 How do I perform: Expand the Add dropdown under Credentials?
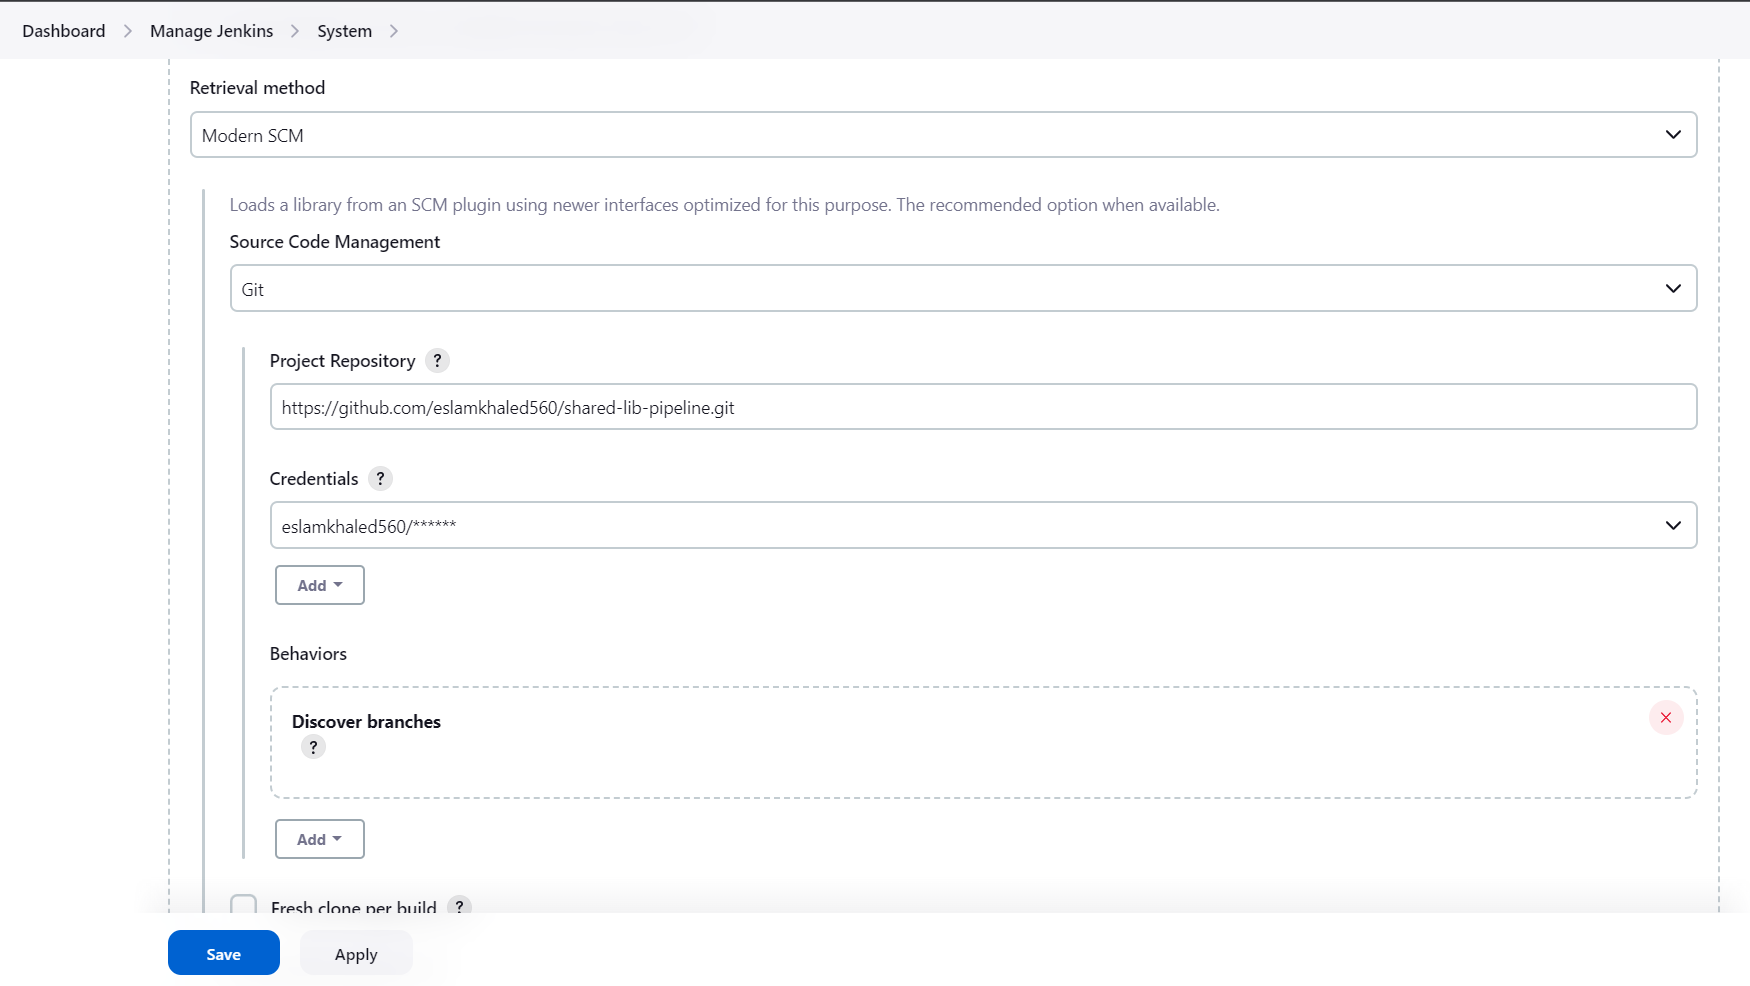point(319,585)
